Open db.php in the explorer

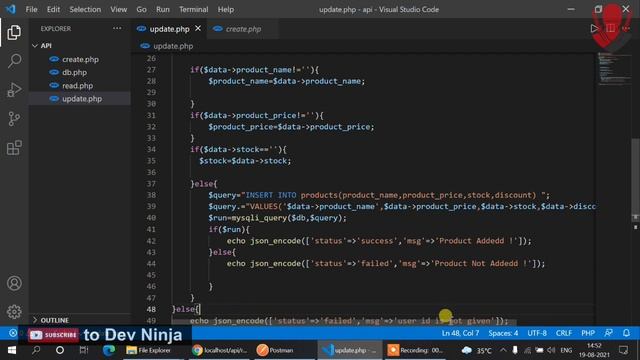74,72
